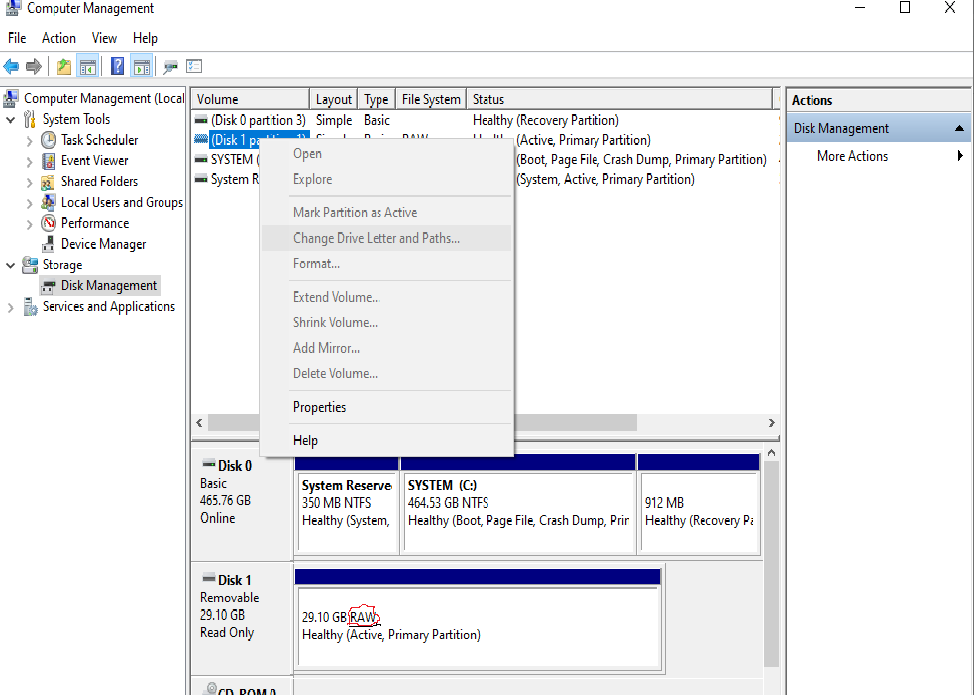The width and height of the screenshot is (974, 695).
Task: Select the 29.10 GB RAW partition block
Action: click(477, 619)
